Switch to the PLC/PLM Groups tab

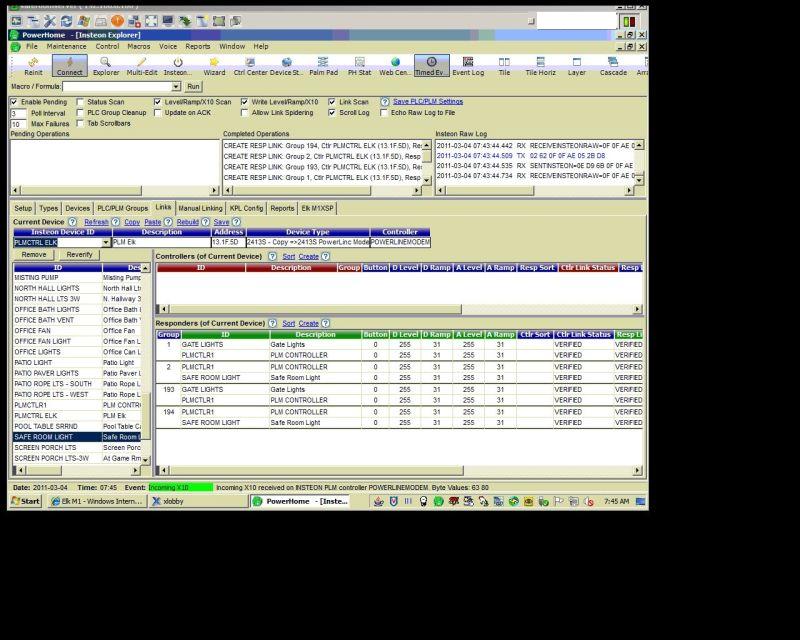point(122,208)
